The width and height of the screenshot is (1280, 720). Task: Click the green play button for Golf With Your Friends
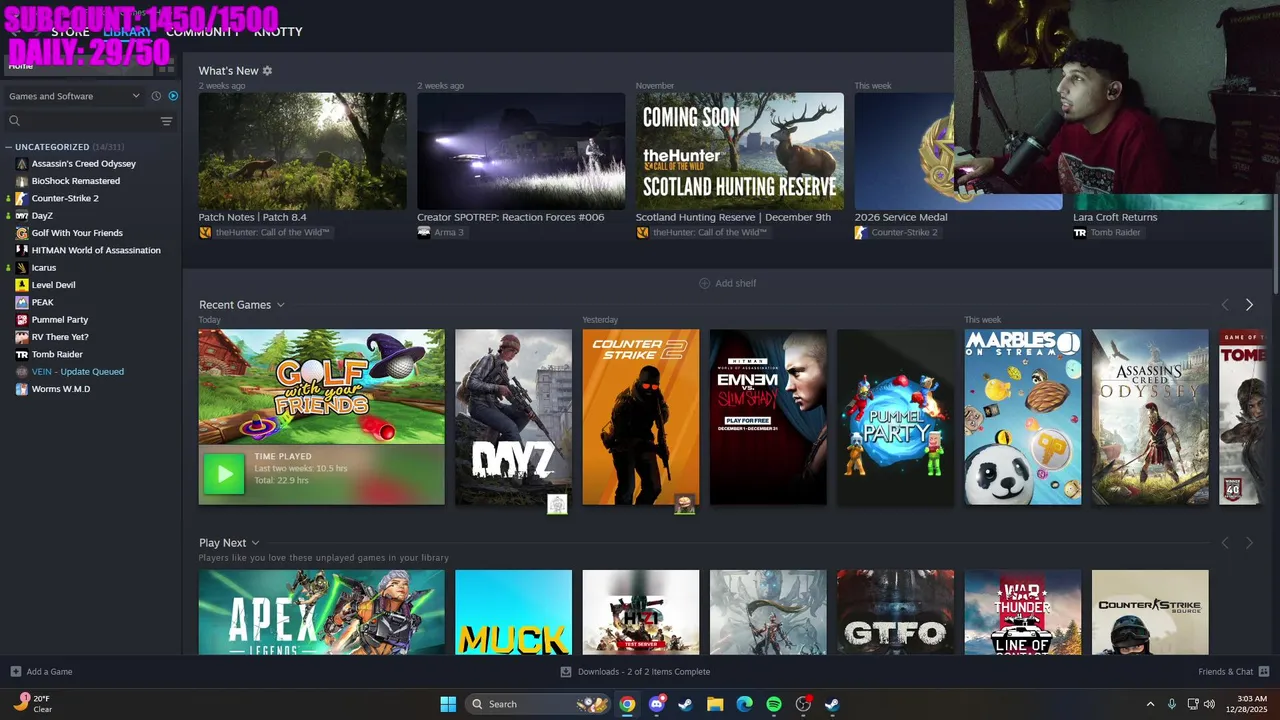[x=224, y=474]
